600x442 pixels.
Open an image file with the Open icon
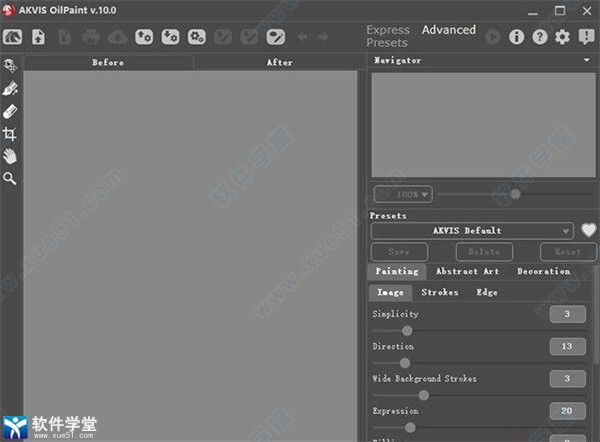[38, 37]
